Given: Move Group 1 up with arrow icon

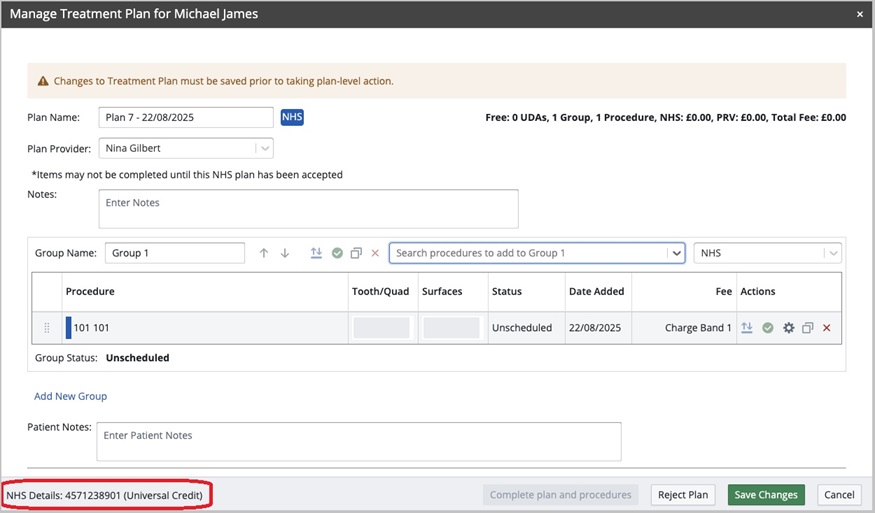Looking at the screenshot, I should pyautogui.click(x=264, y=253).
